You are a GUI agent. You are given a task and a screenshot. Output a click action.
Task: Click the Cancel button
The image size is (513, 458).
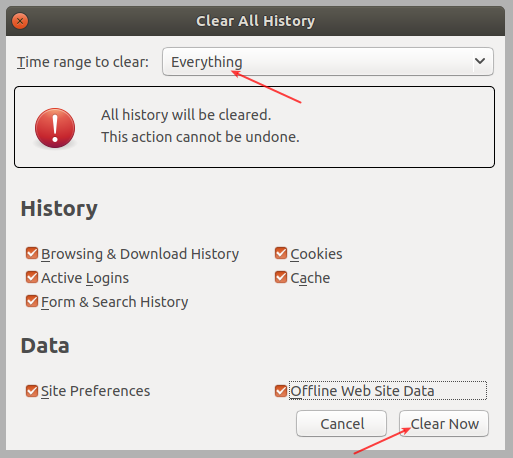342,424
